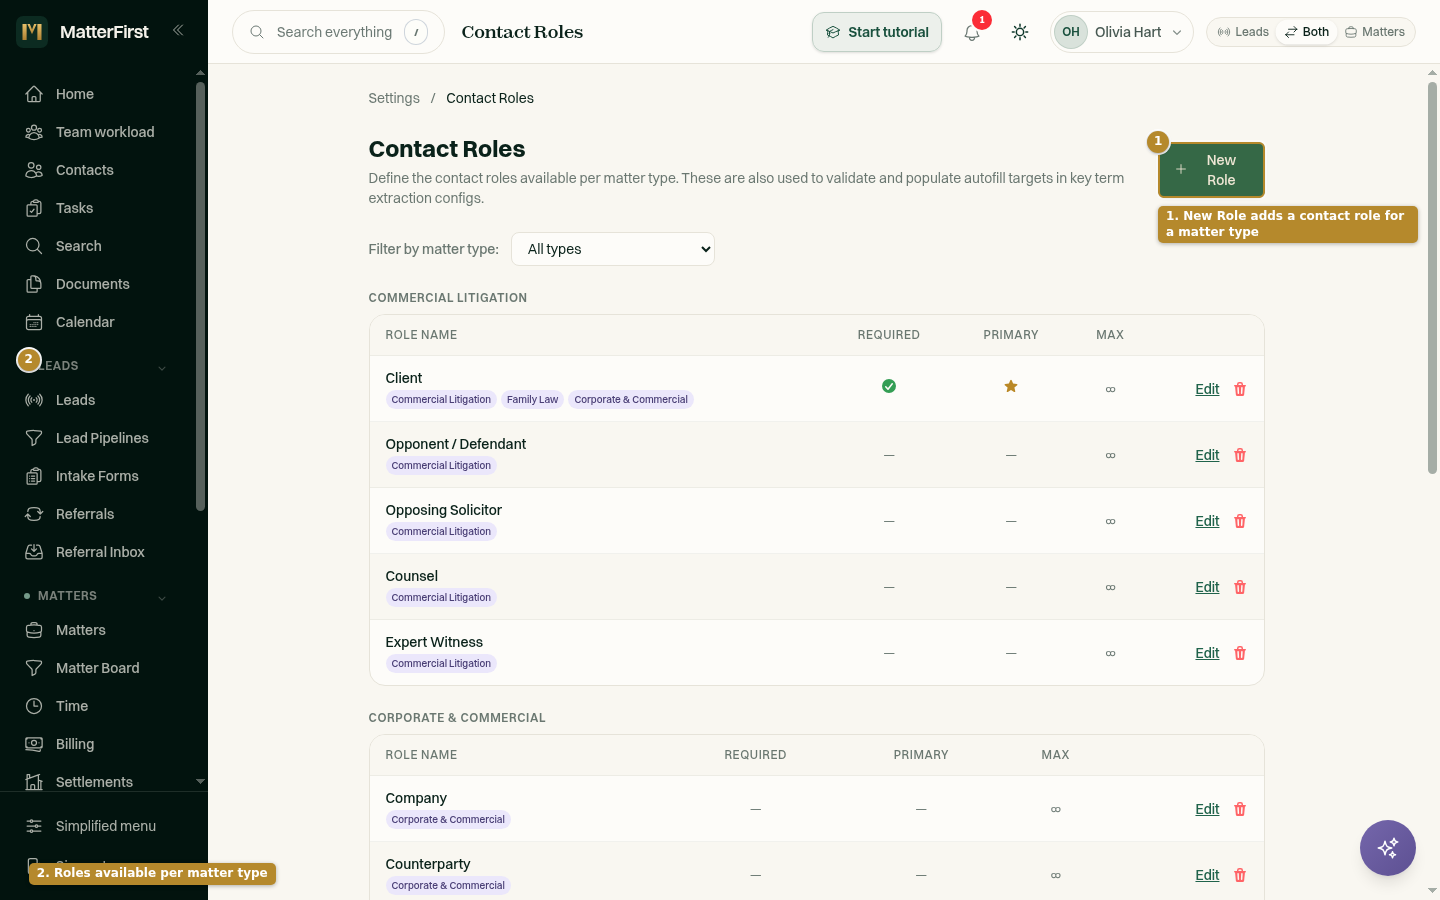
Task: Go to Settings breadcrumb link
Action: (394, 98)
